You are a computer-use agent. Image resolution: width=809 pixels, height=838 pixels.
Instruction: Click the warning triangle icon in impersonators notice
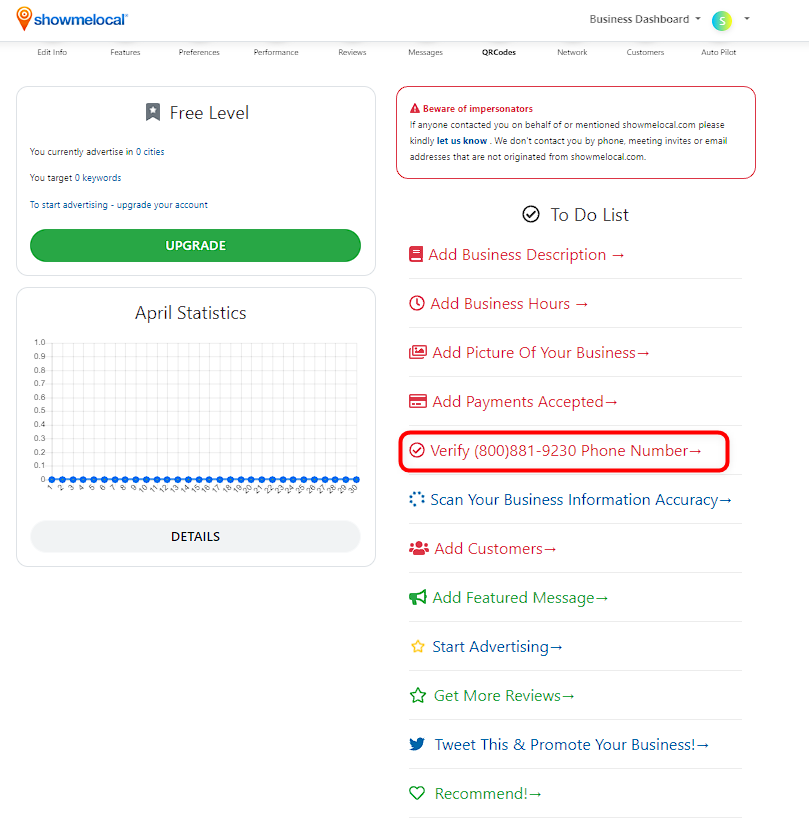pos(415,108)
